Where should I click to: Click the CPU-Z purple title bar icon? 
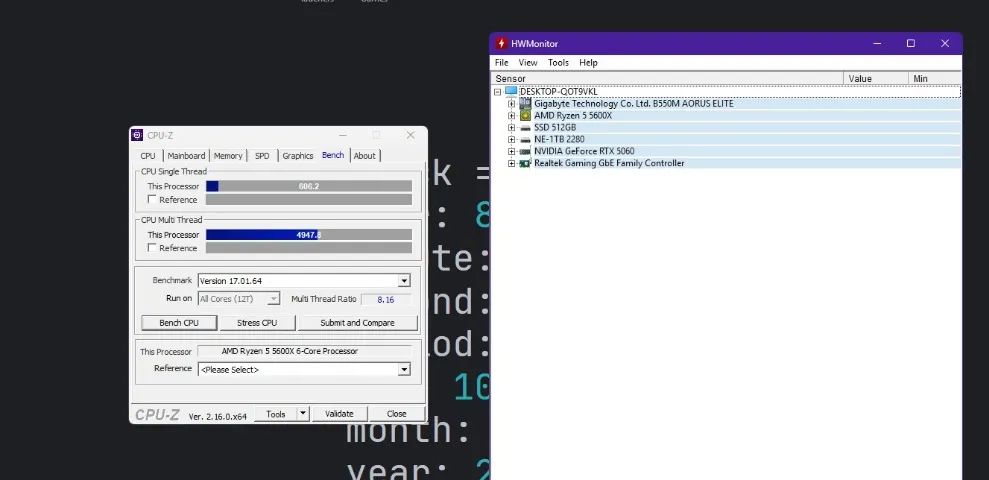tap(137, 135)
